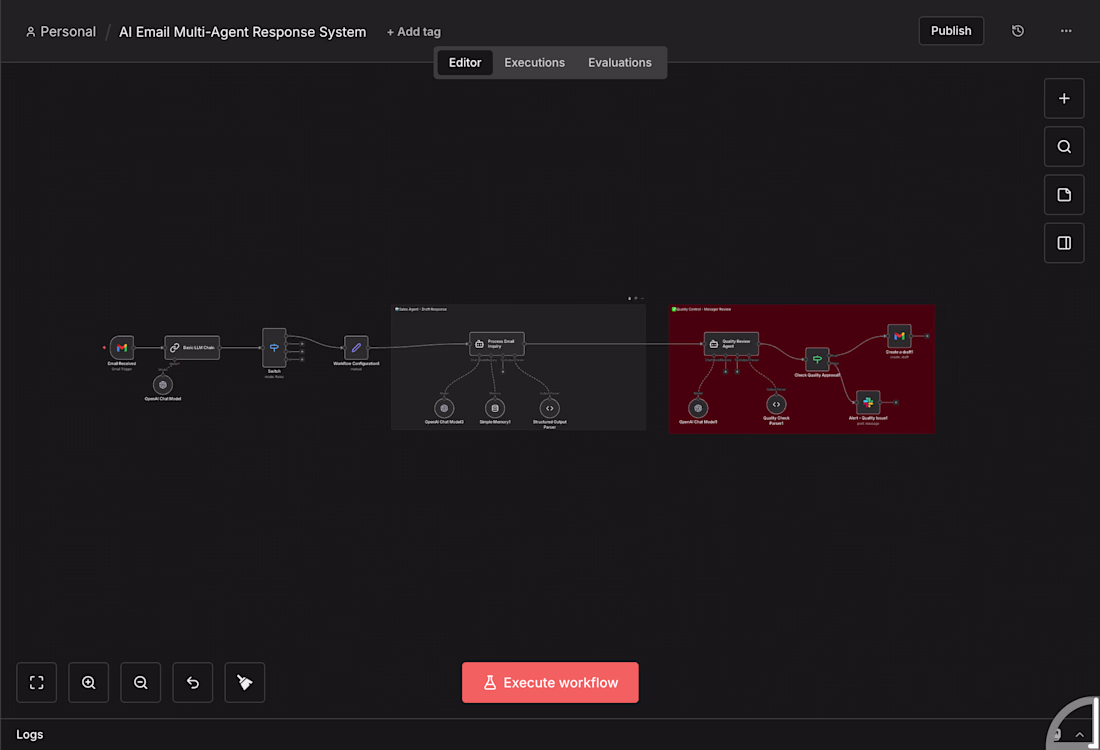This screenshot has height=750, width=1100.
Task: Select the OpenAI Chat Model3 sub-node
Action: (444, 408)
